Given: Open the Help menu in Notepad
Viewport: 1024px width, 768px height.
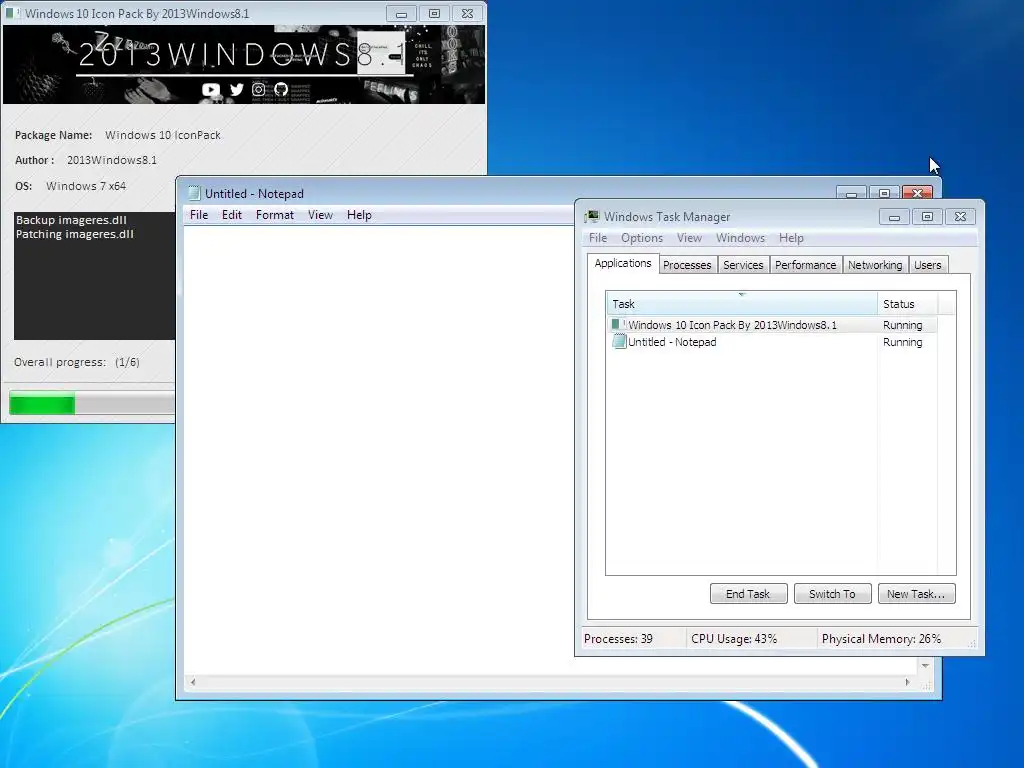Looking at the screenshot, I should pos(359,215).
